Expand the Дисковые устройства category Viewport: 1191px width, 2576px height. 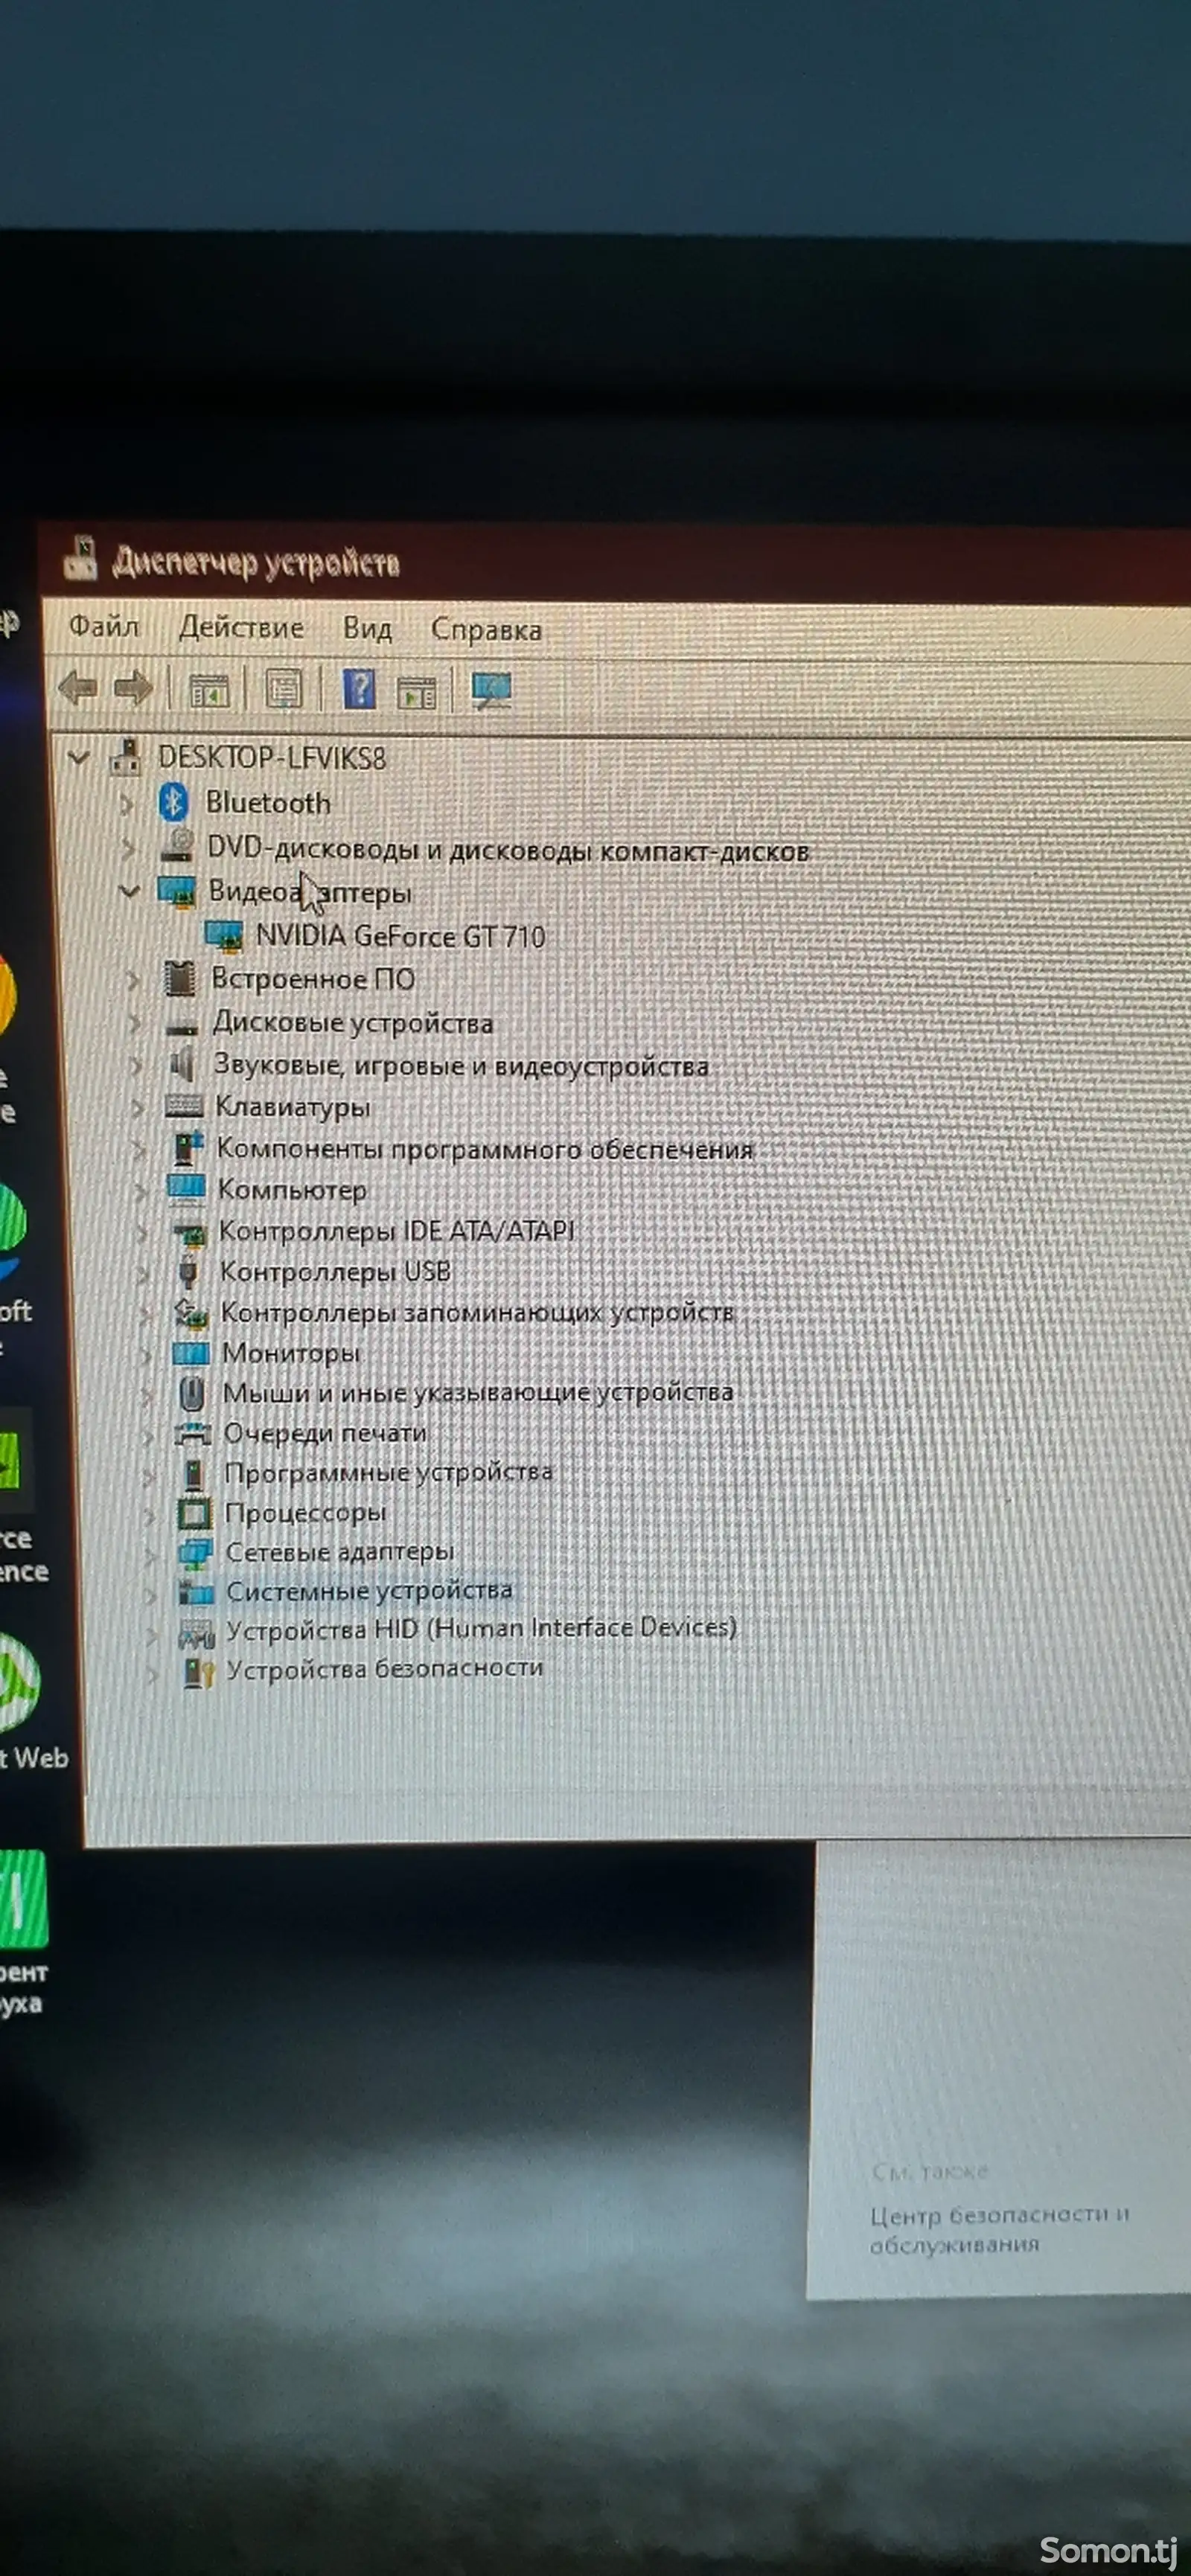(134, 1023)
